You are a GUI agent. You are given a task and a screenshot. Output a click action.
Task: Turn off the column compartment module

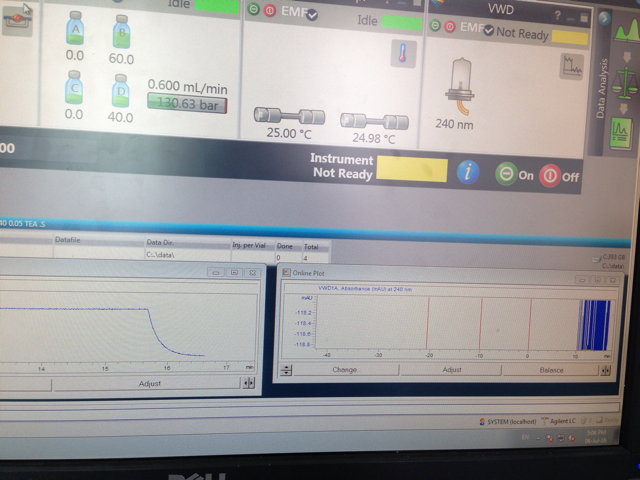[x=270, y=10]
